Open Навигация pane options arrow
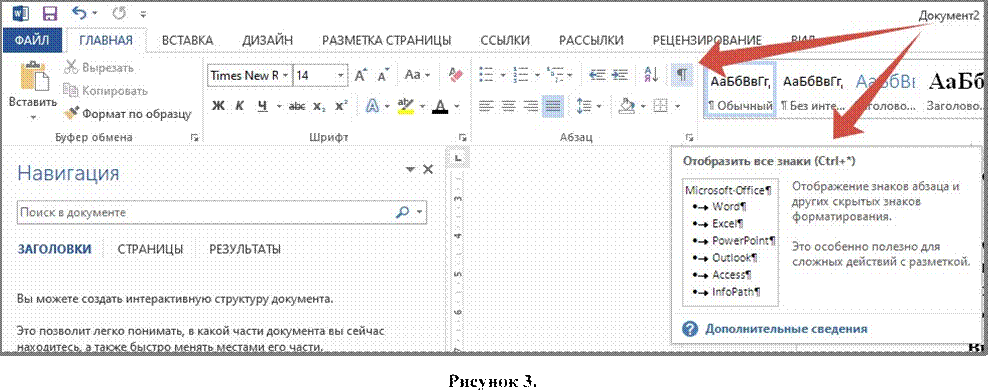The width and height of the screenshot is (995, 390). pyautogui.click(x=411, y=170)
